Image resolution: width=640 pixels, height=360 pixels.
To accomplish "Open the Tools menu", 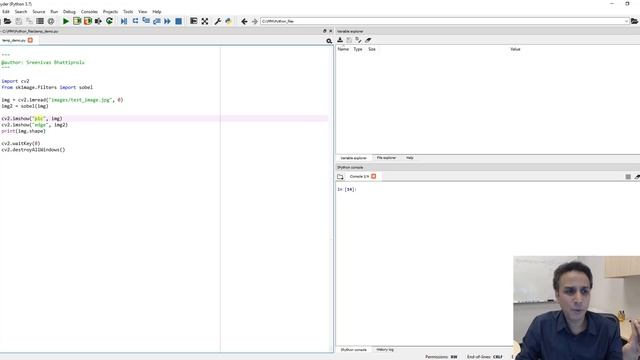I will coord(128,12).
